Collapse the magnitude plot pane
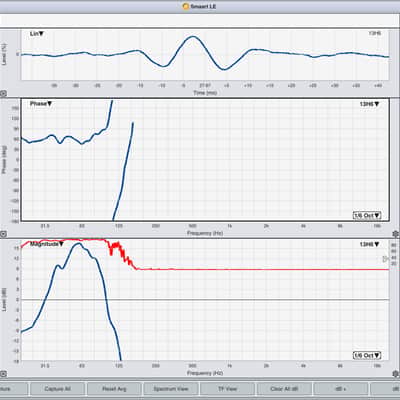Screen dimensions: 400x400 (3, 374)
